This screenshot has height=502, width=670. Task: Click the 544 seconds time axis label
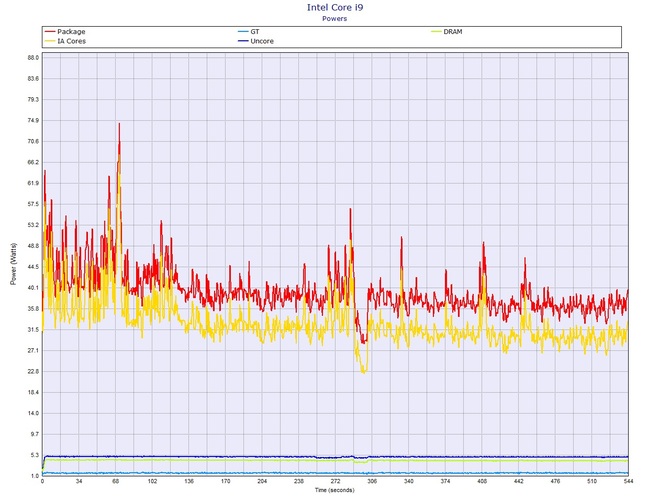(628, 481)
